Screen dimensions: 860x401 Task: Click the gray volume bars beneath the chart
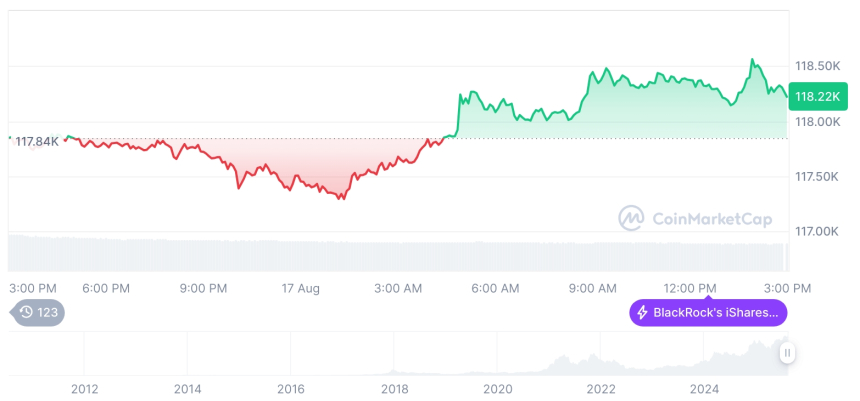click(400, 253)
